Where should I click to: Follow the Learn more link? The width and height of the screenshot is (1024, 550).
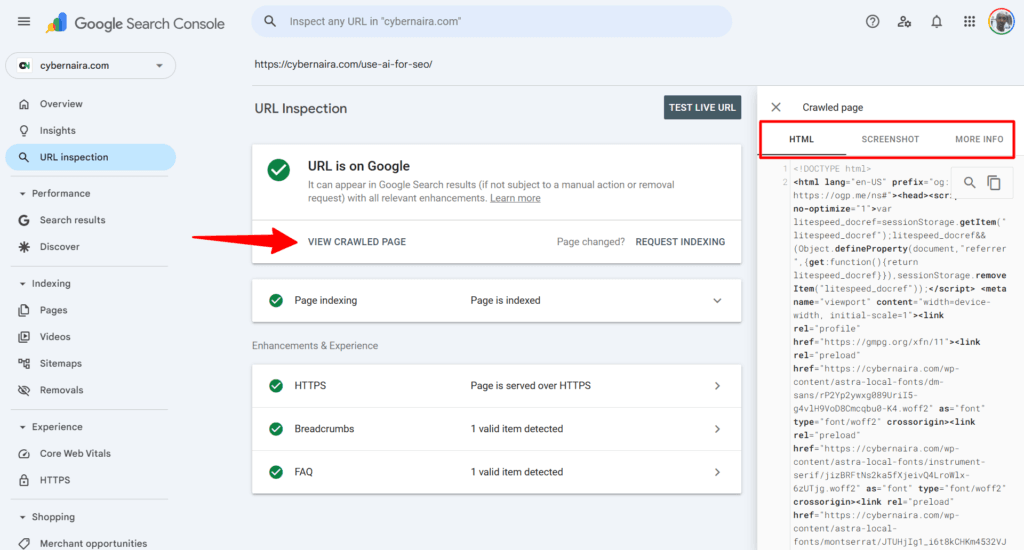click(515, 198)
